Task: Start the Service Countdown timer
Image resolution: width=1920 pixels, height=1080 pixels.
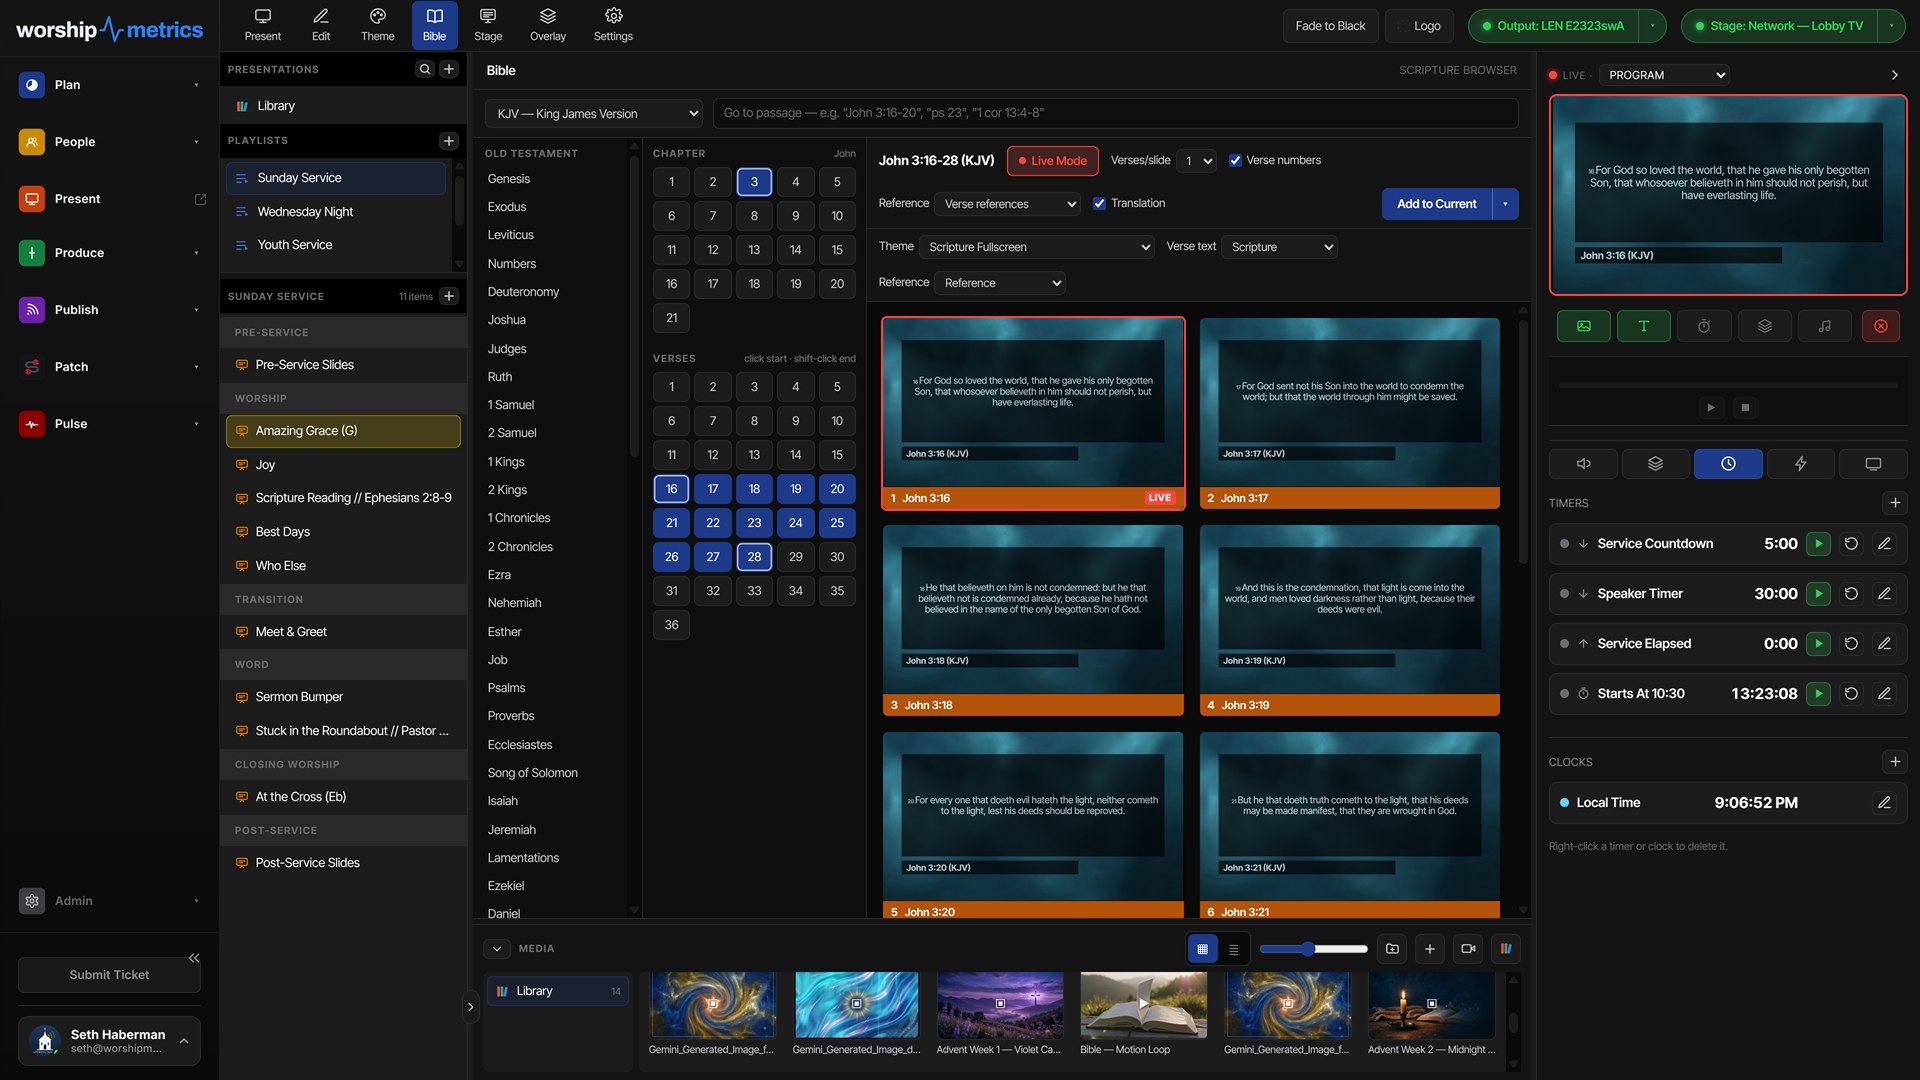Action: coord(1818,544)
